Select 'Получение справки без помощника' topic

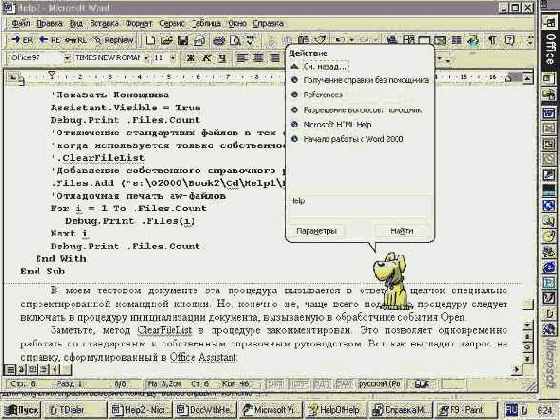tap(366, 80)
